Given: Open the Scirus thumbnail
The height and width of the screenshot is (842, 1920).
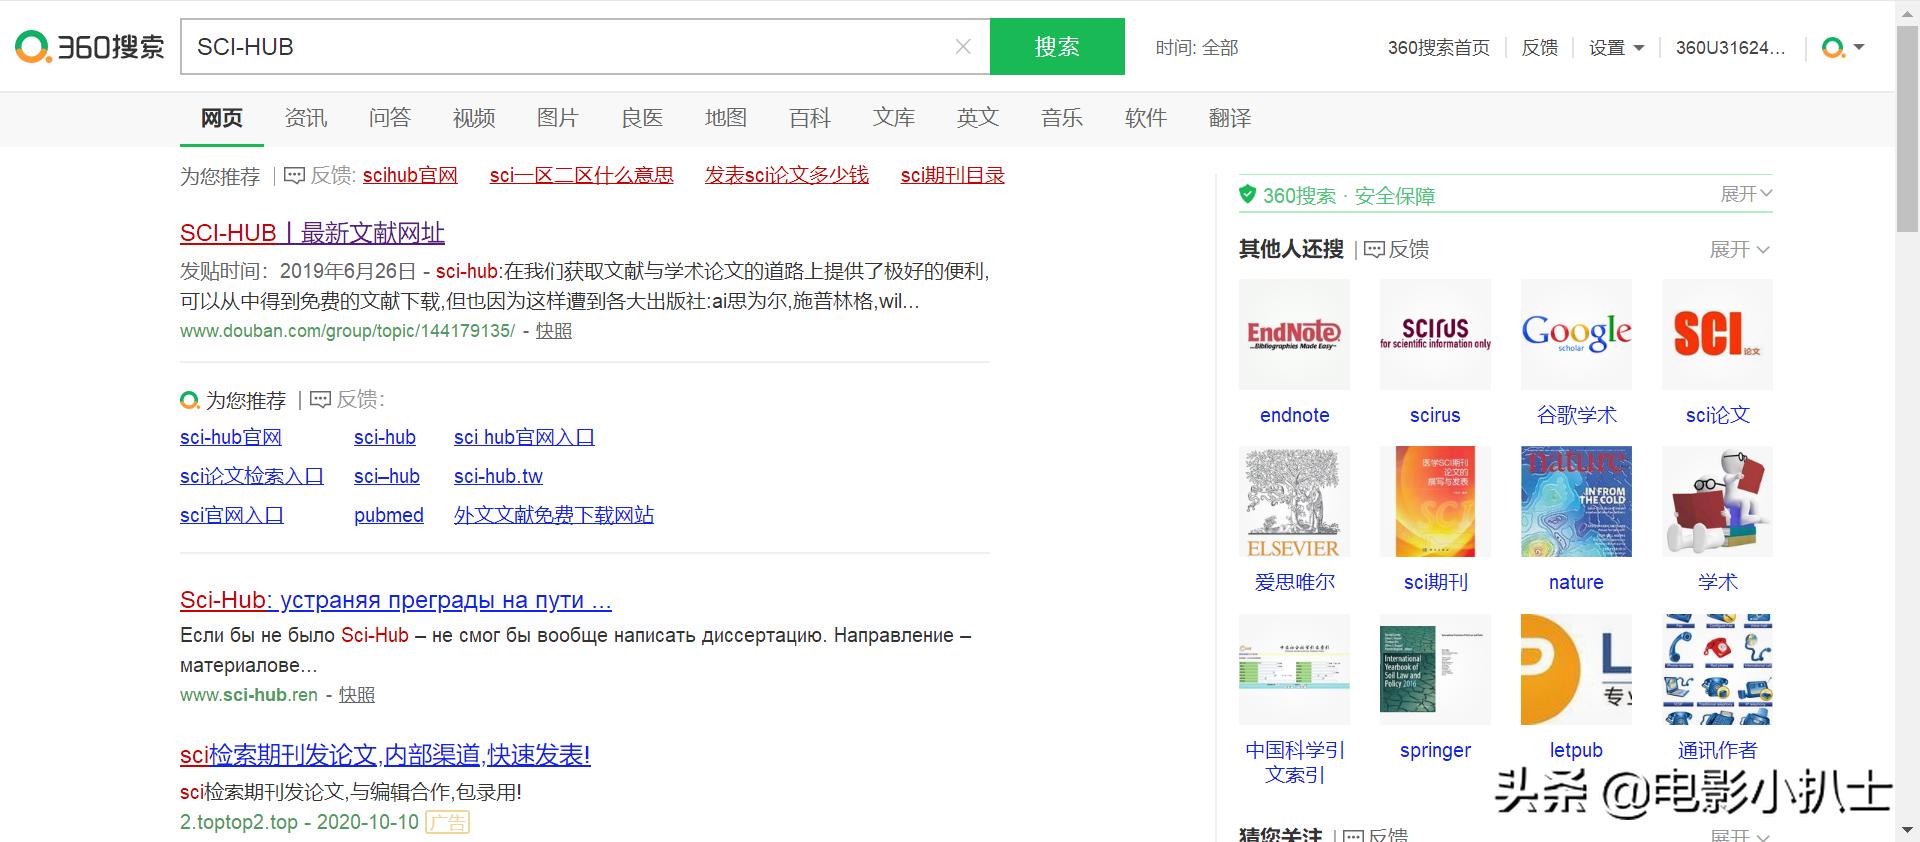Looking at the screenshot, I should pos(1435,334).
